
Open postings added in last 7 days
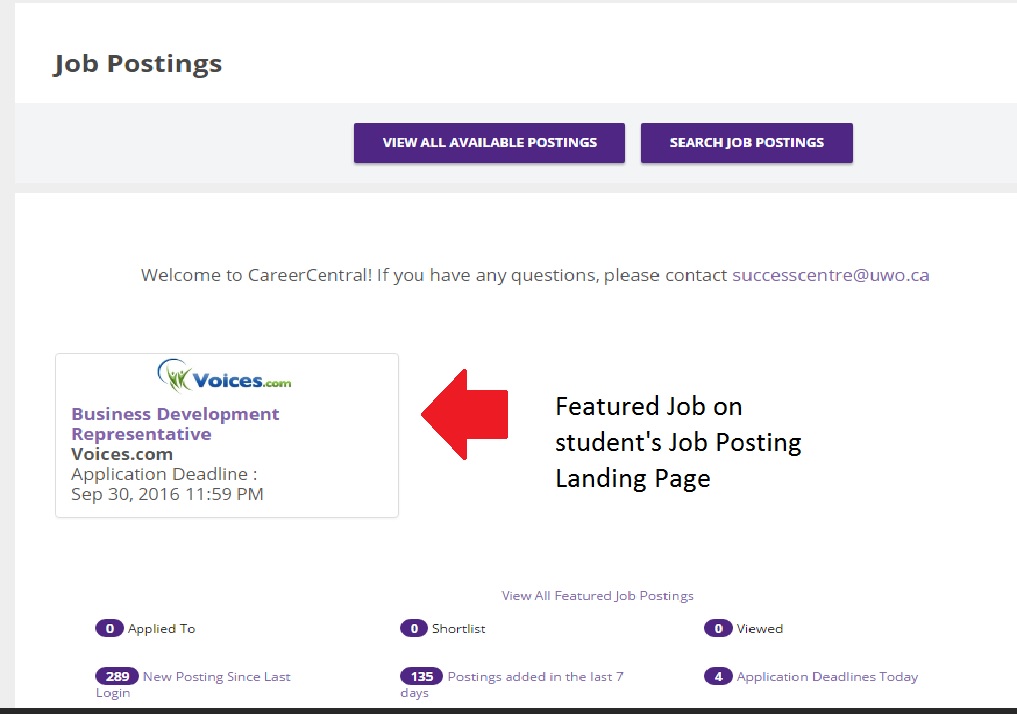coord(512,684)
